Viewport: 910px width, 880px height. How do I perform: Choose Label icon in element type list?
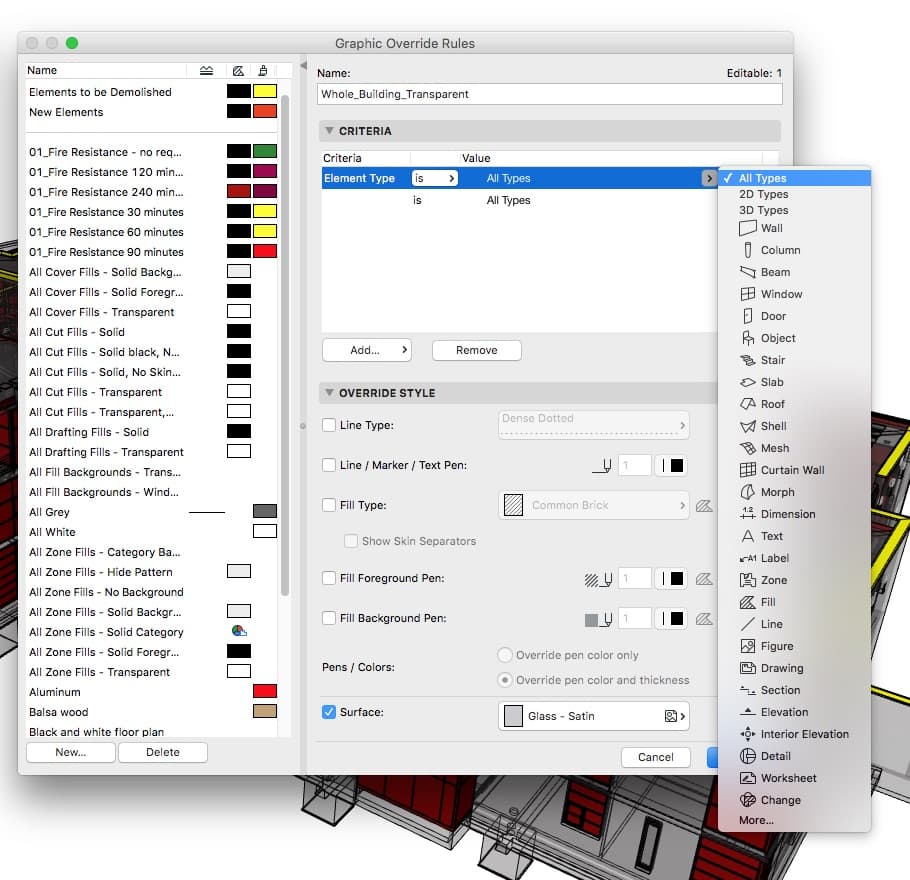click(x=748, y=558)
